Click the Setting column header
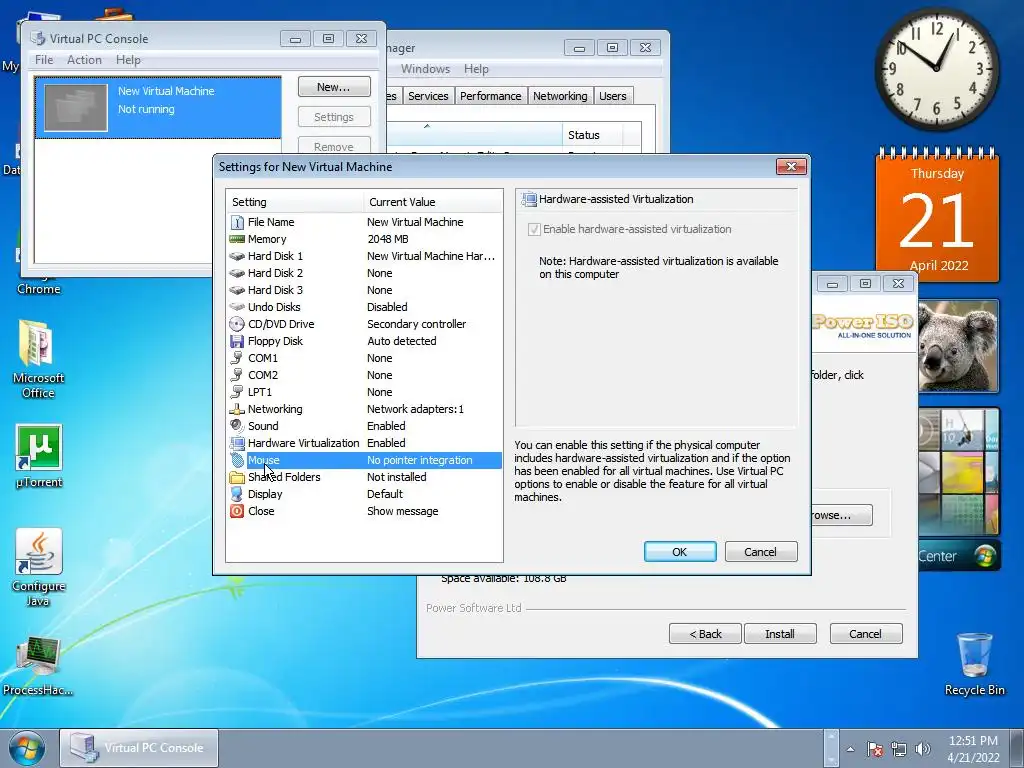This screenshot has width=1024, height=768. (295, 202)
